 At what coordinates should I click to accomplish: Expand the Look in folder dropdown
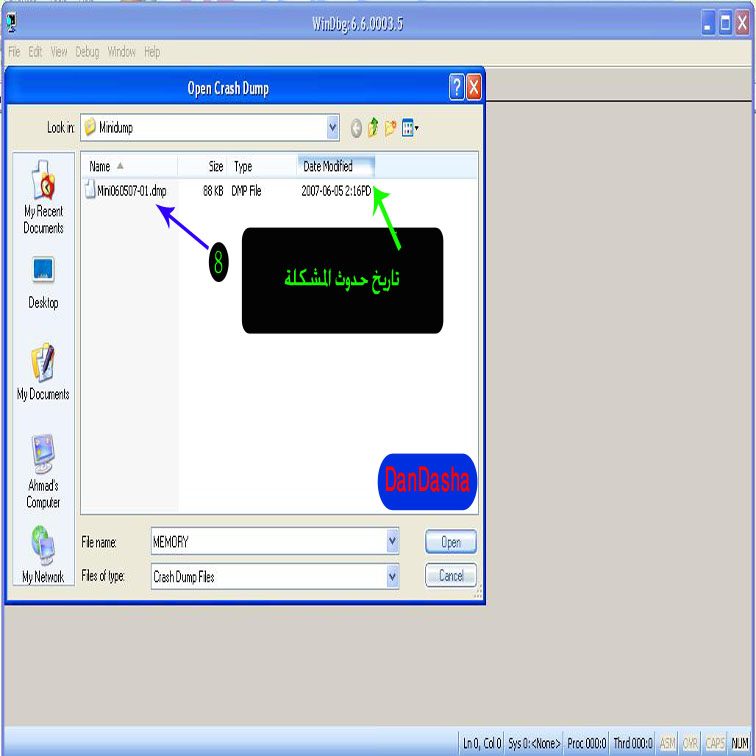pos(332,128)
